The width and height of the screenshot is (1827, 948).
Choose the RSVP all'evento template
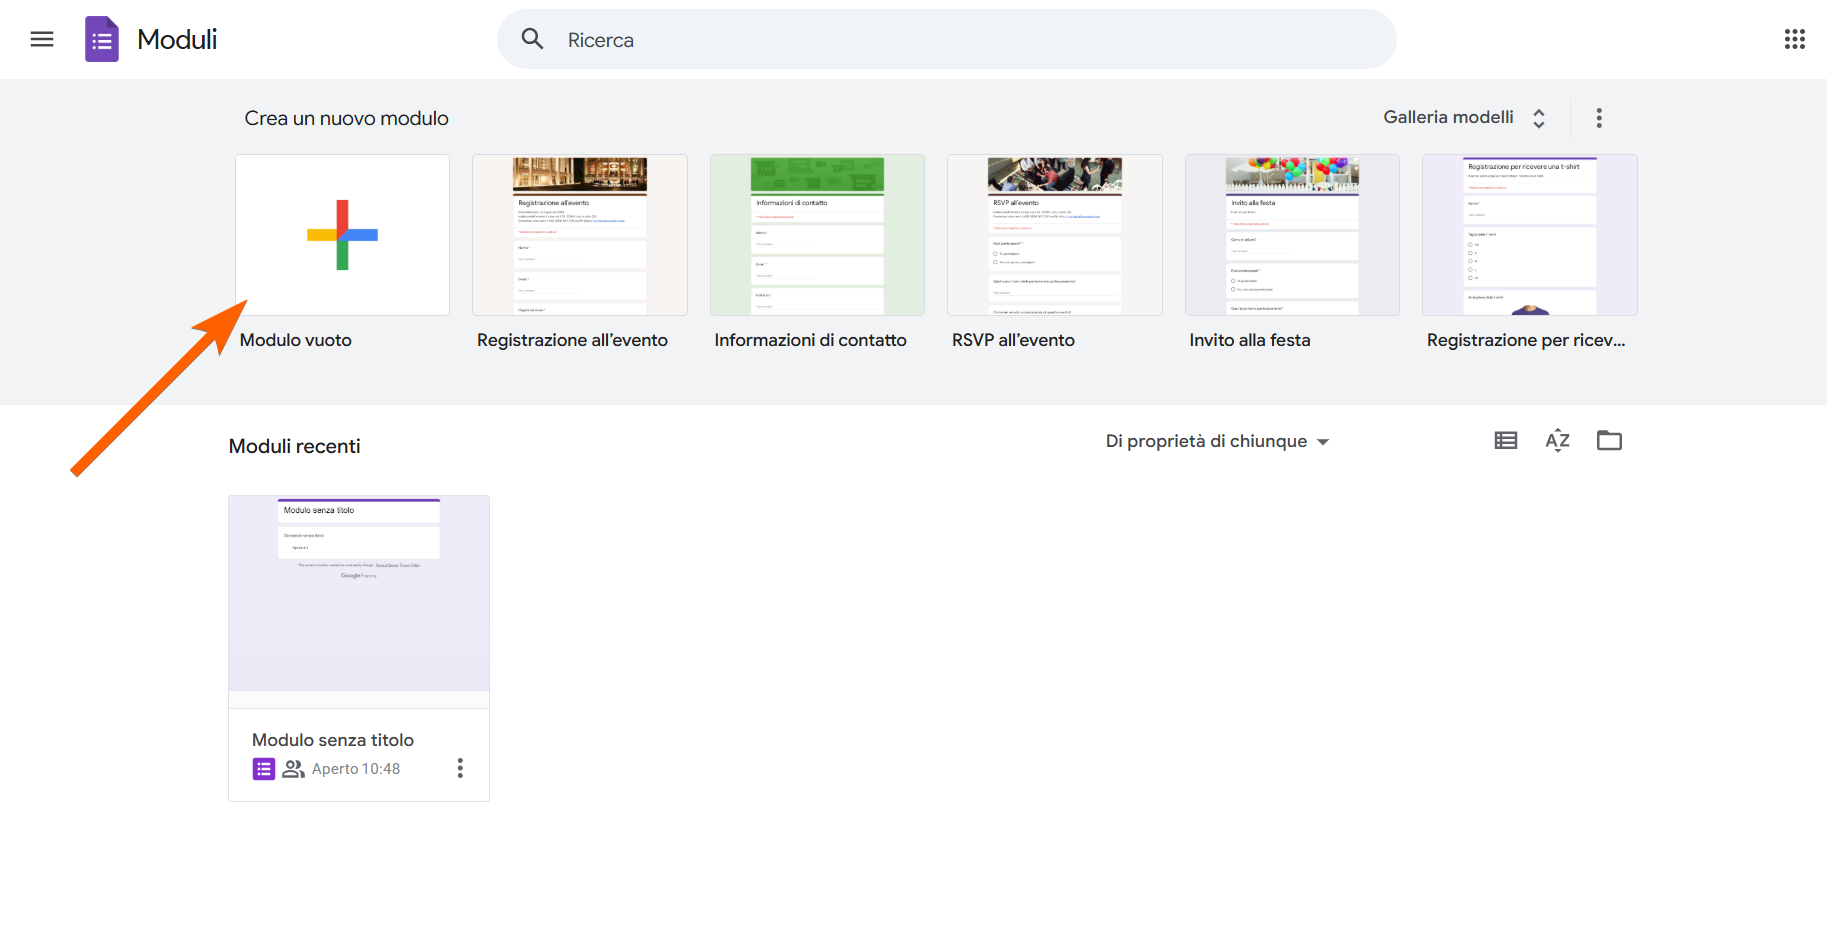(1053, 235)
